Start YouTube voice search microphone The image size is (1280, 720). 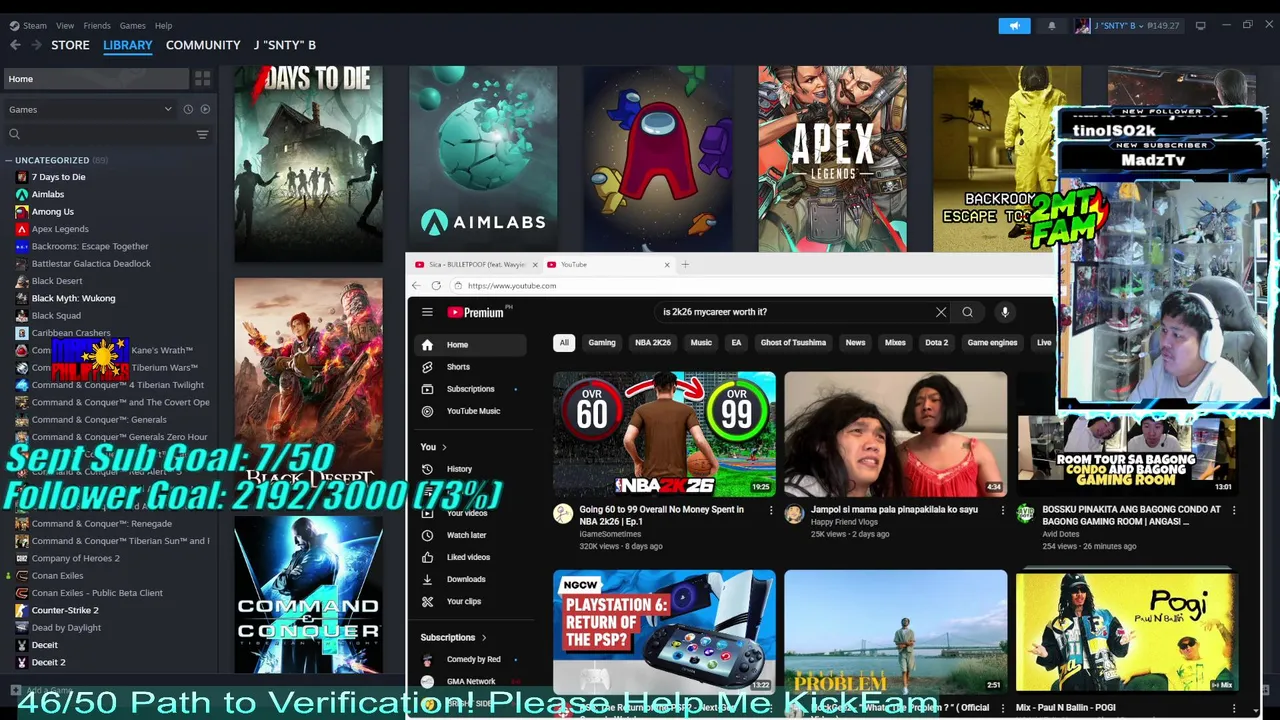(1005, 312)
